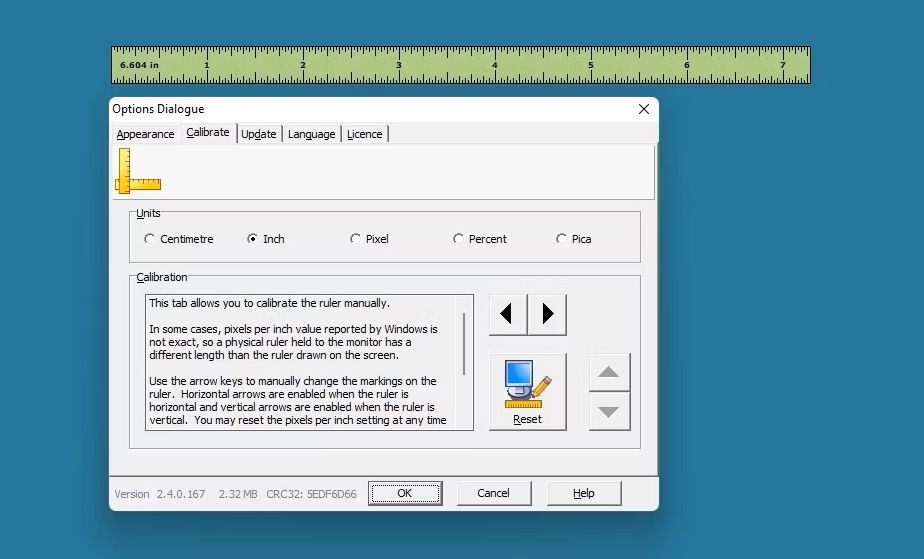924x559 pixels.
Task: Click the CRC32: 5EDF6D66 text
Action: tap(311, 494)
